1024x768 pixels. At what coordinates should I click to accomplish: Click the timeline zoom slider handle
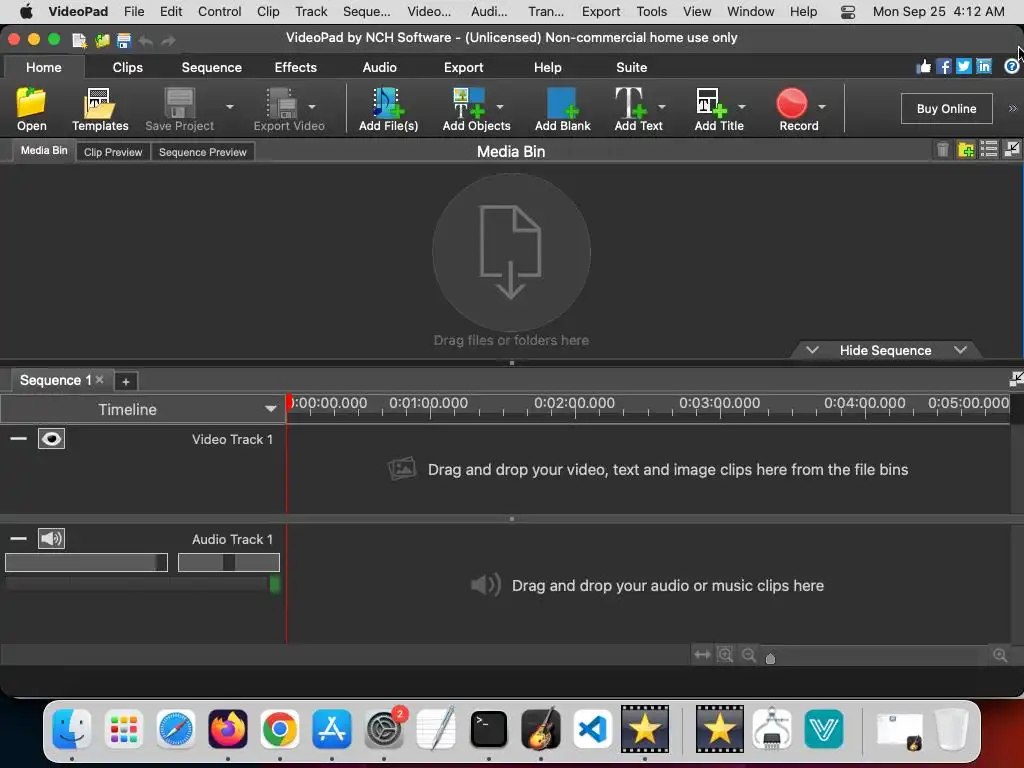(771, 658)
